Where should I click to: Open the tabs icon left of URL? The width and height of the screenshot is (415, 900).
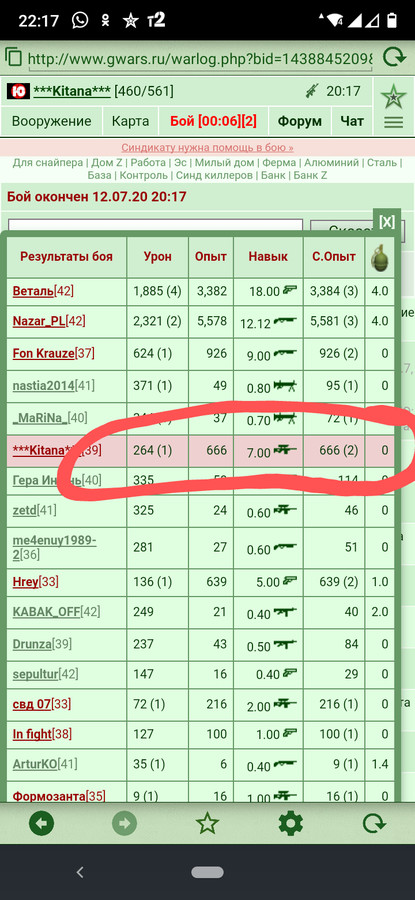click(14, 57)
